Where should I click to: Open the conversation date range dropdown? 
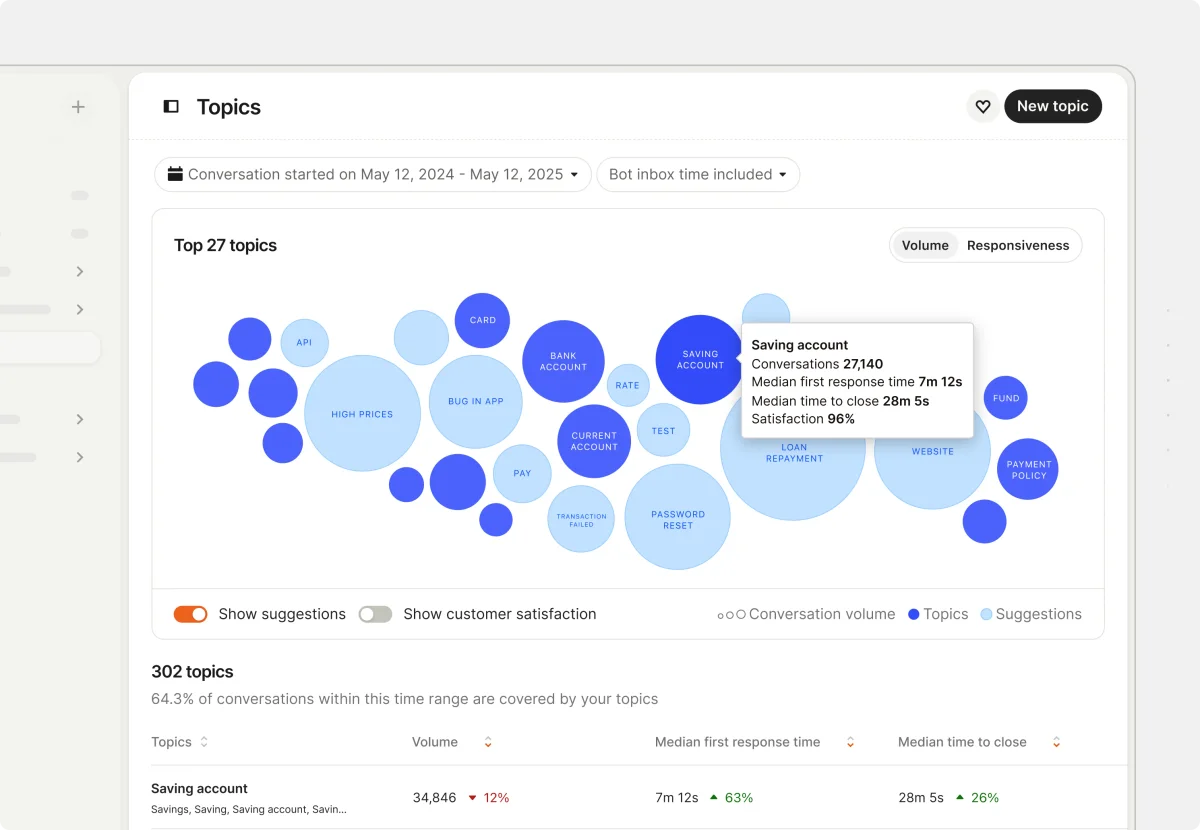[372, 174]
